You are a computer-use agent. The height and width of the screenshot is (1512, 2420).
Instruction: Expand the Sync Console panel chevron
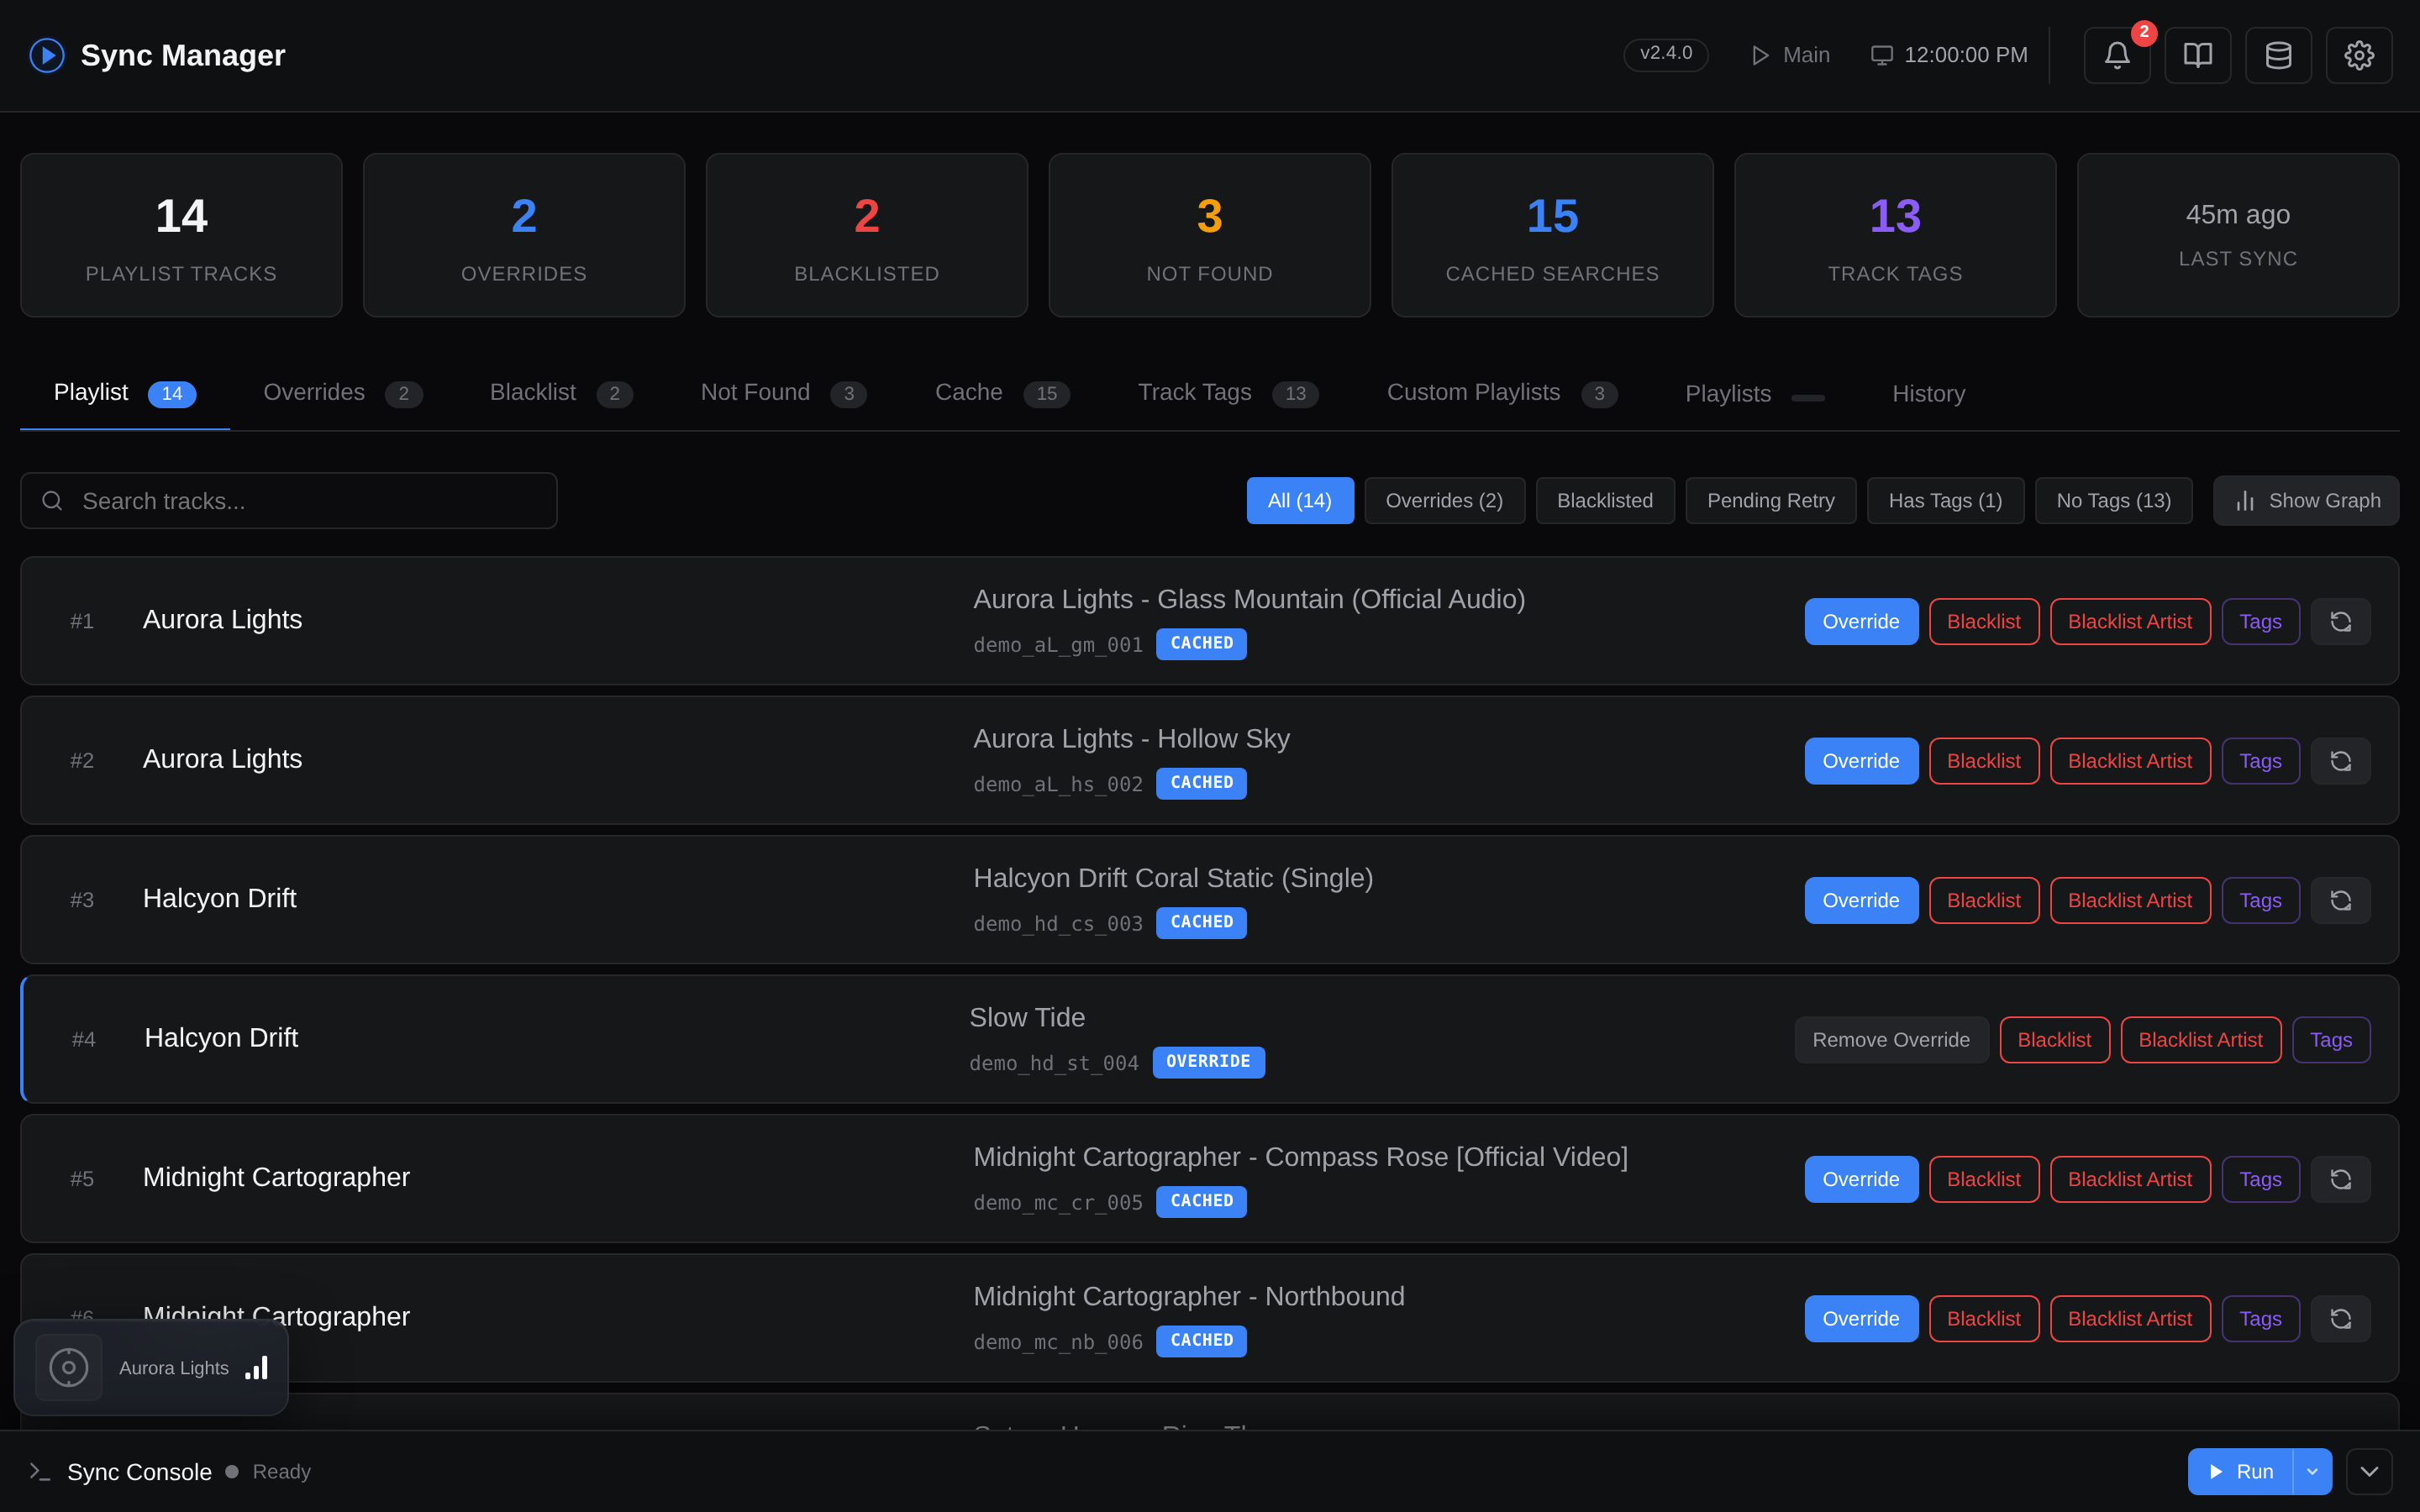[2369, 1471]
